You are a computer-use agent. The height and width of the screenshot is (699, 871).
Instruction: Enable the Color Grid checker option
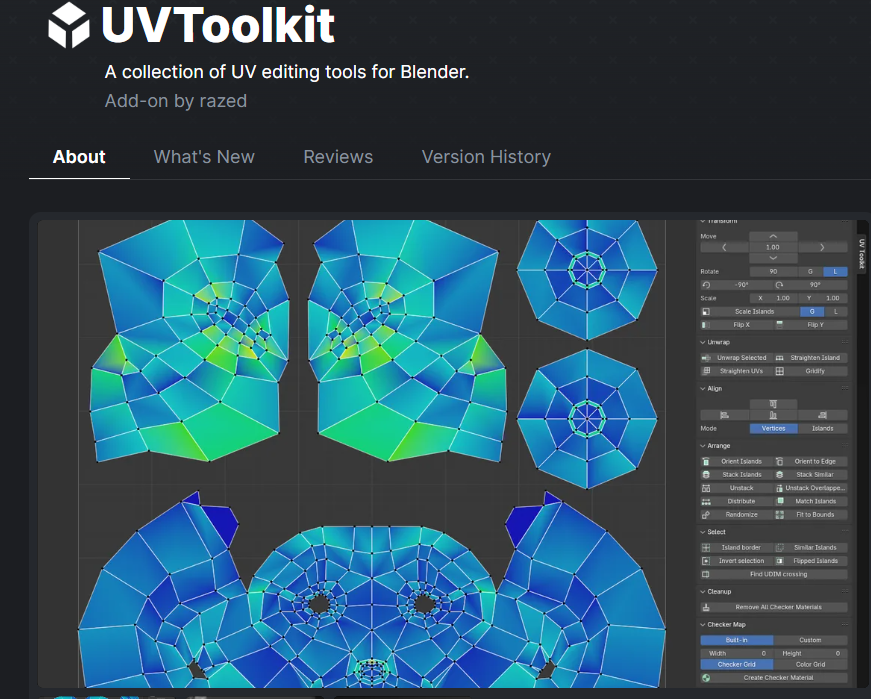coord(814,664)
